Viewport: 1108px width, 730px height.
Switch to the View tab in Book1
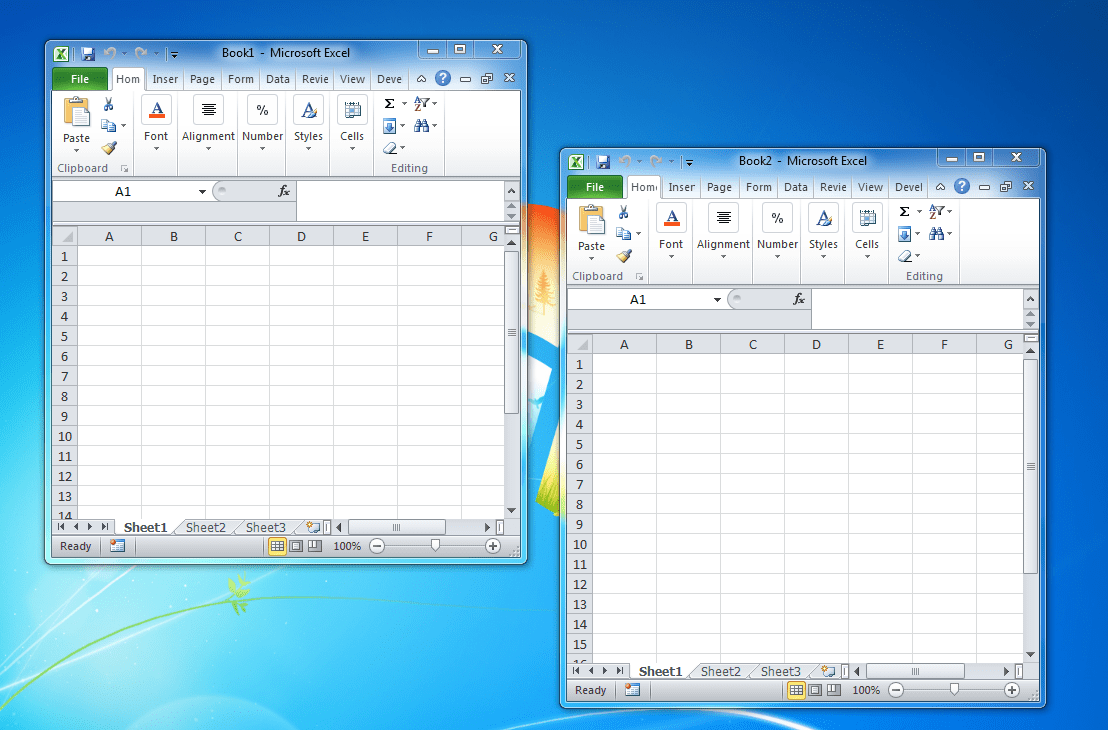[352, 79]
